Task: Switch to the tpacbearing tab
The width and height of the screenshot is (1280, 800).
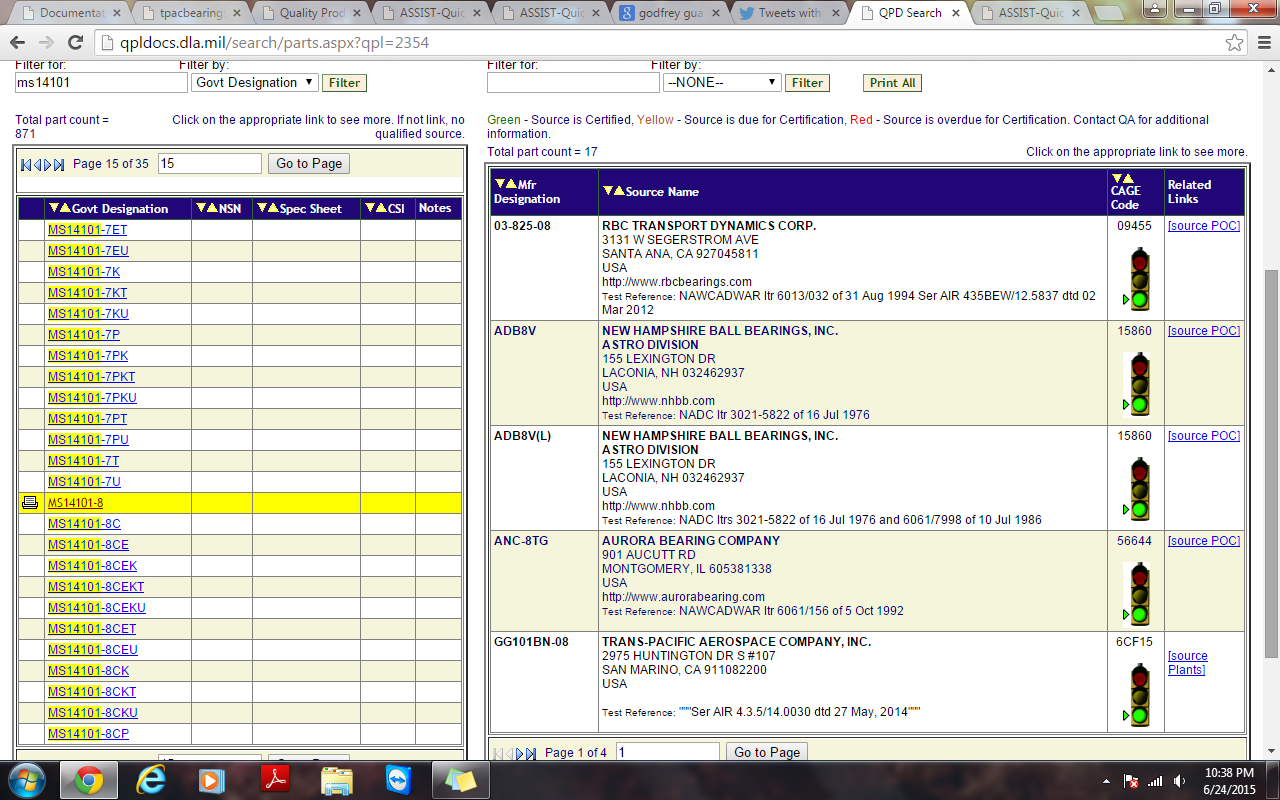Action: pyautogui.click(x=190, y=13)
